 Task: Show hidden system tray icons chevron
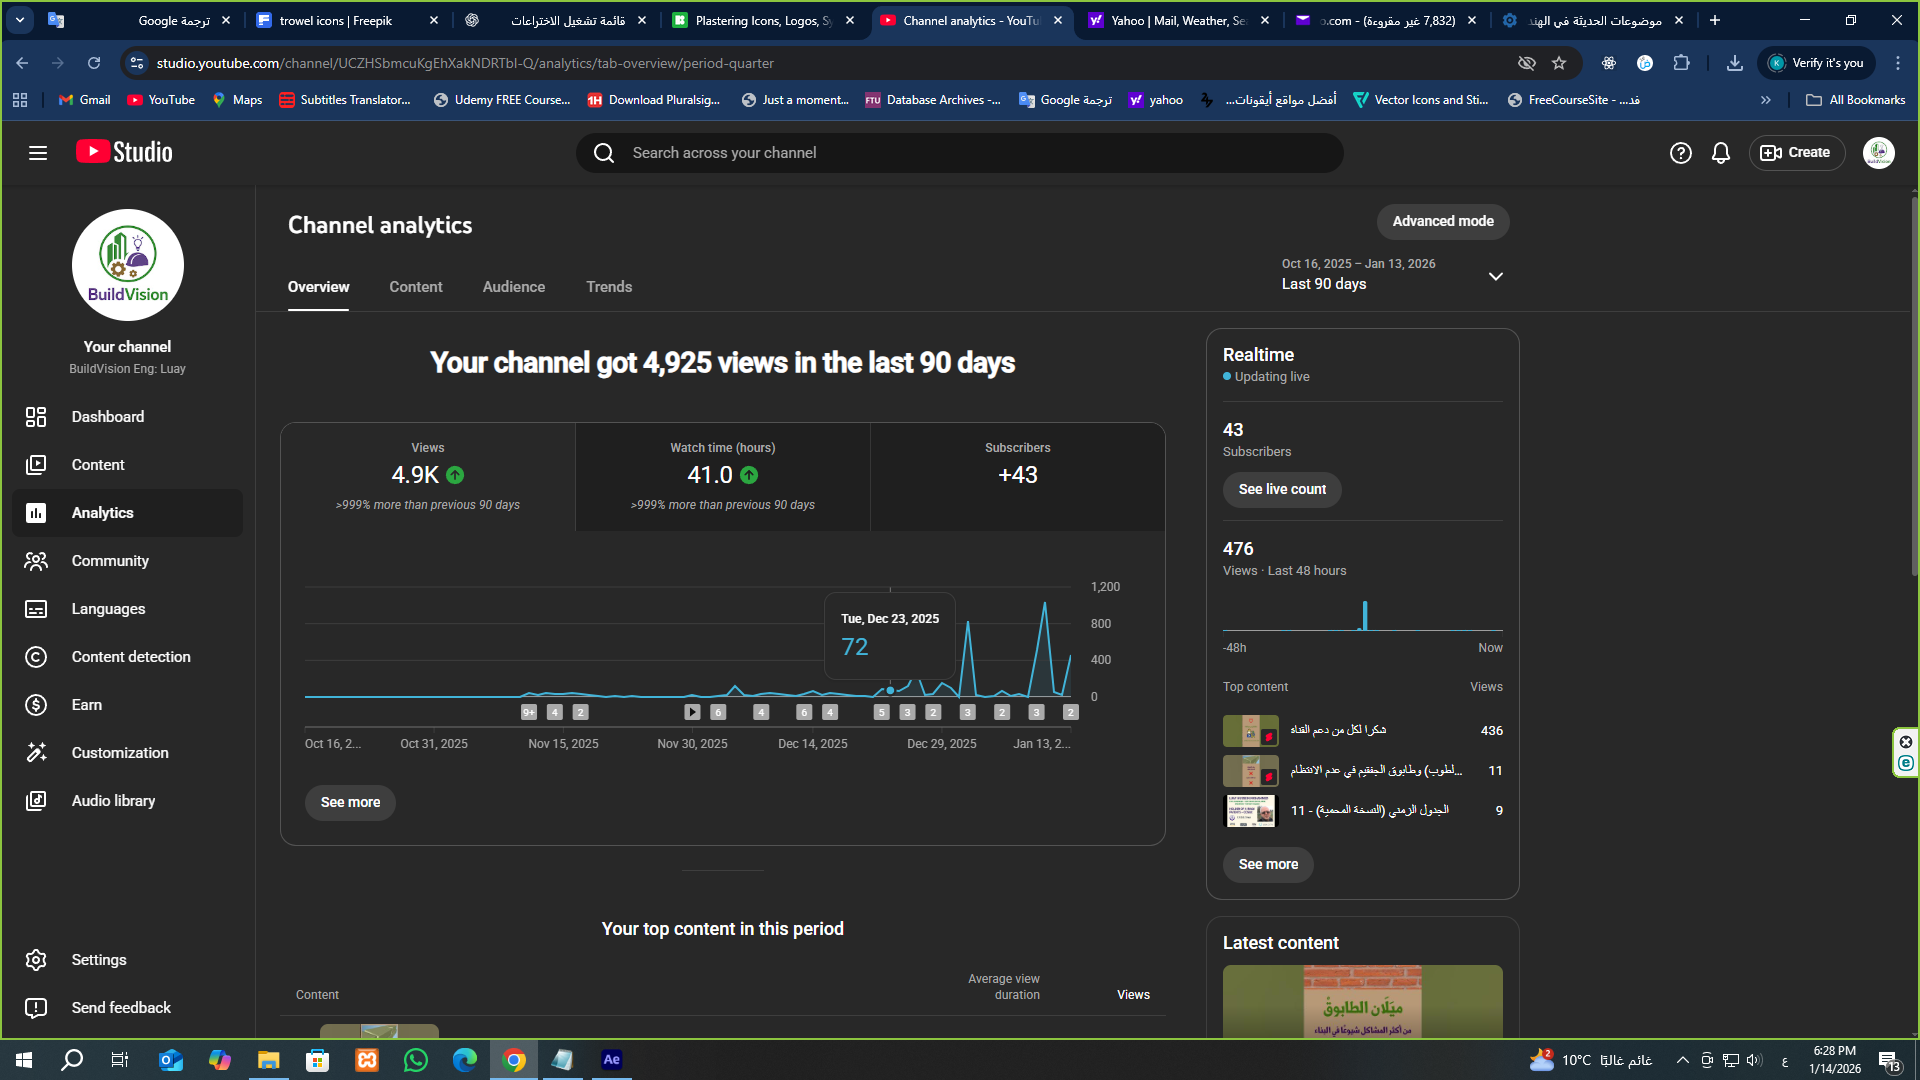pos(1682,1060)
